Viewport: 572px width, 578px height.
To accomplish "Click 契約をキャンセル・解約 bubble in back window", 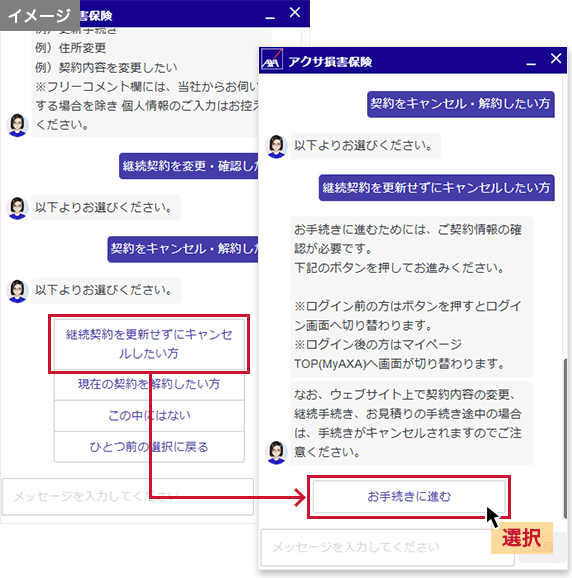I will pos(183,249).
